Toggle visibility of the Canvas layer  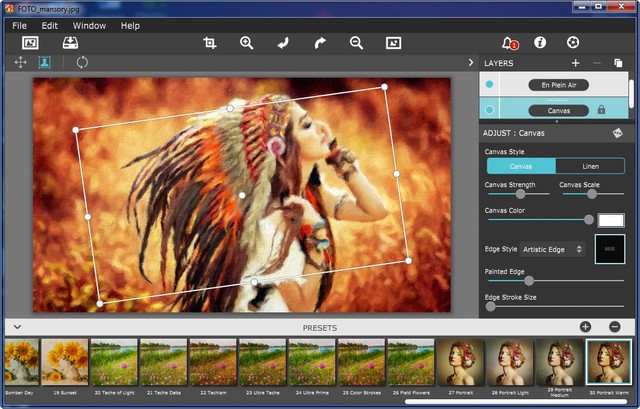(490, 110)
